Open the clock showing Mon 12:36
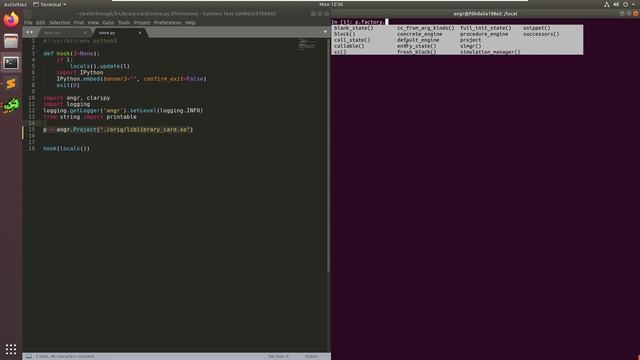Image resolution: width=640 pixels, height=360 pixels. coord(331,4)
